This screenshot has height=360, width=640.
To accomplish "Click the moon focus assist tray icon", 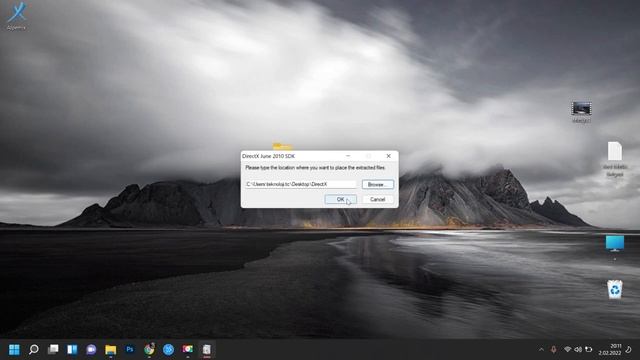I will pyautogui.click(x=629, y=350).
